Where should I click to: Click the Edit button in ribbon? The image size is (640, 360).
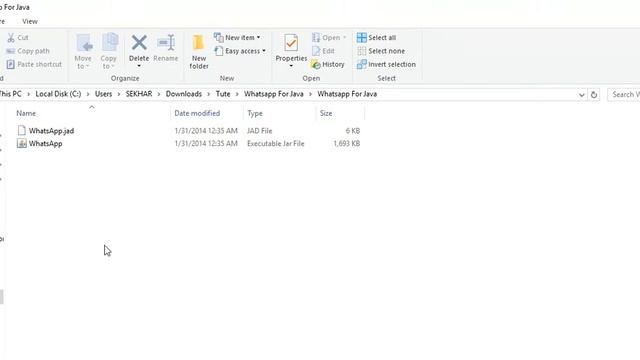[x=323, y=51]
